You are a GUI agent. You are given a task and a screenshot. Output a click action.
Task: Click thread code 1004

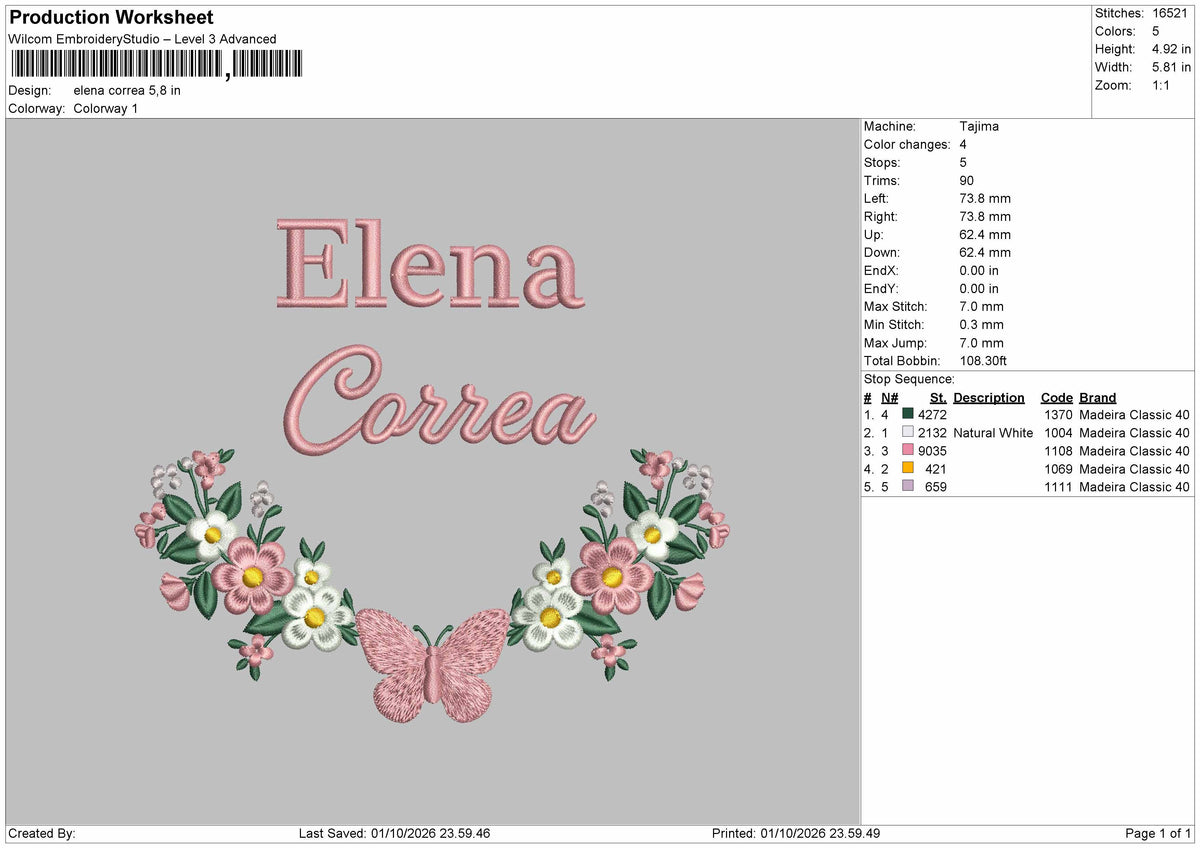(1058, 432)
